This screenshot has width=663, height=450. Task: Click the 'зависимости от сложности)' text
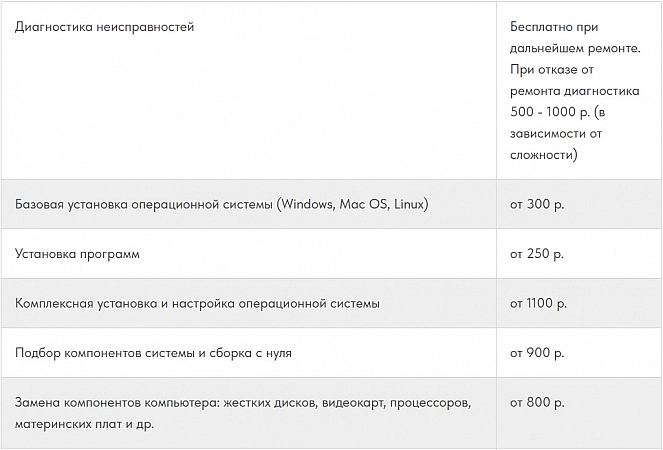[x=556, y=144]
